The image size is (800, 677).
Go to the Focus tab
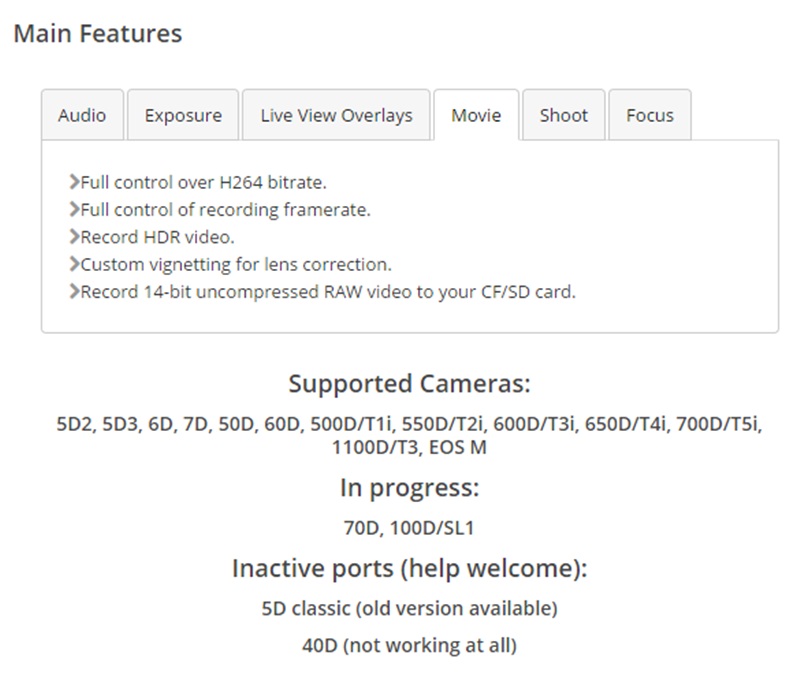coord(650,115)
